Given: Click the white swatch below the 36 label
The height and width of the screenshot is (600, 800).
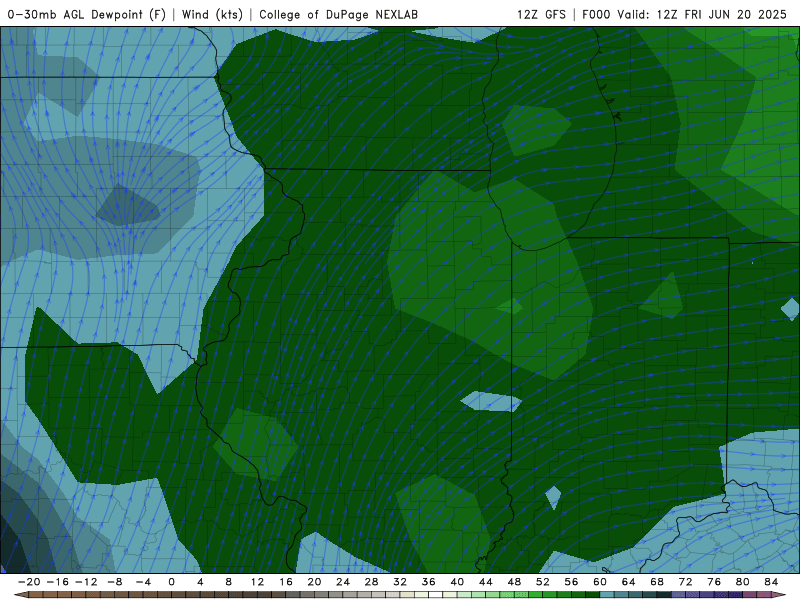Looking at the screenshot, I should (x=436, y=595).
